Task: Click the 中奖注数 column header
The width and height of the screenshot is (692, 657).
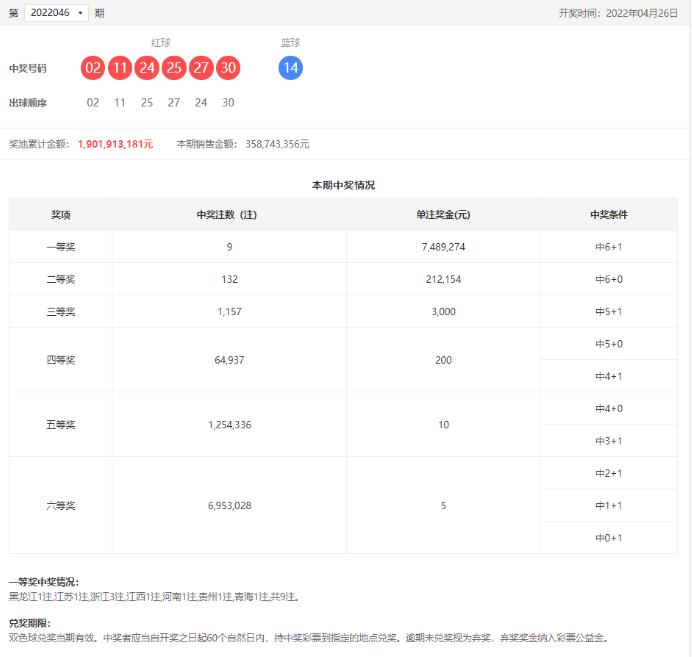Action: 227,215
